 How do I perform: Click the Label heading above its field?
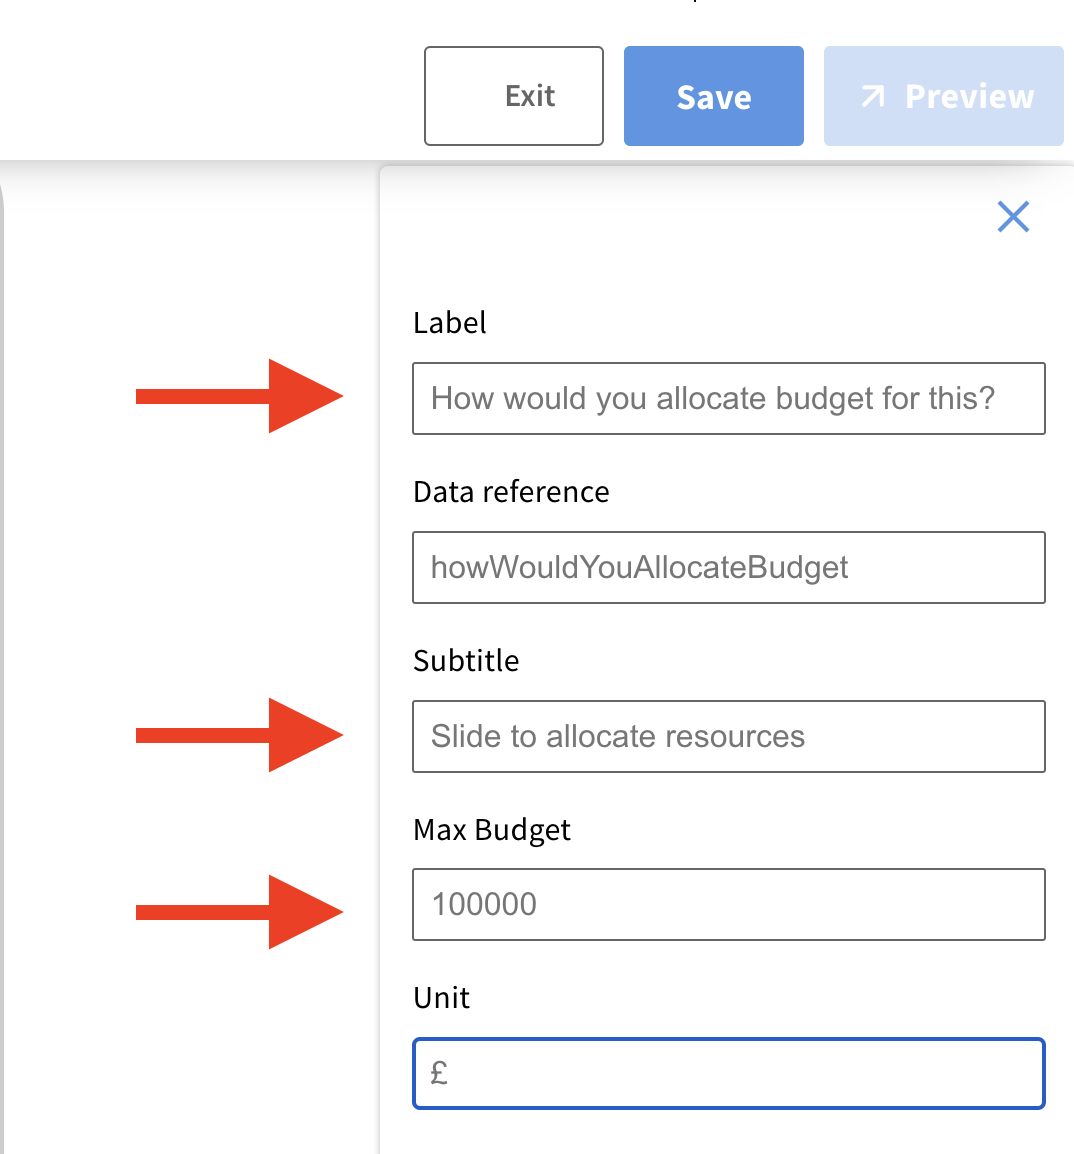pyautogui.click(x=449, y=322)
